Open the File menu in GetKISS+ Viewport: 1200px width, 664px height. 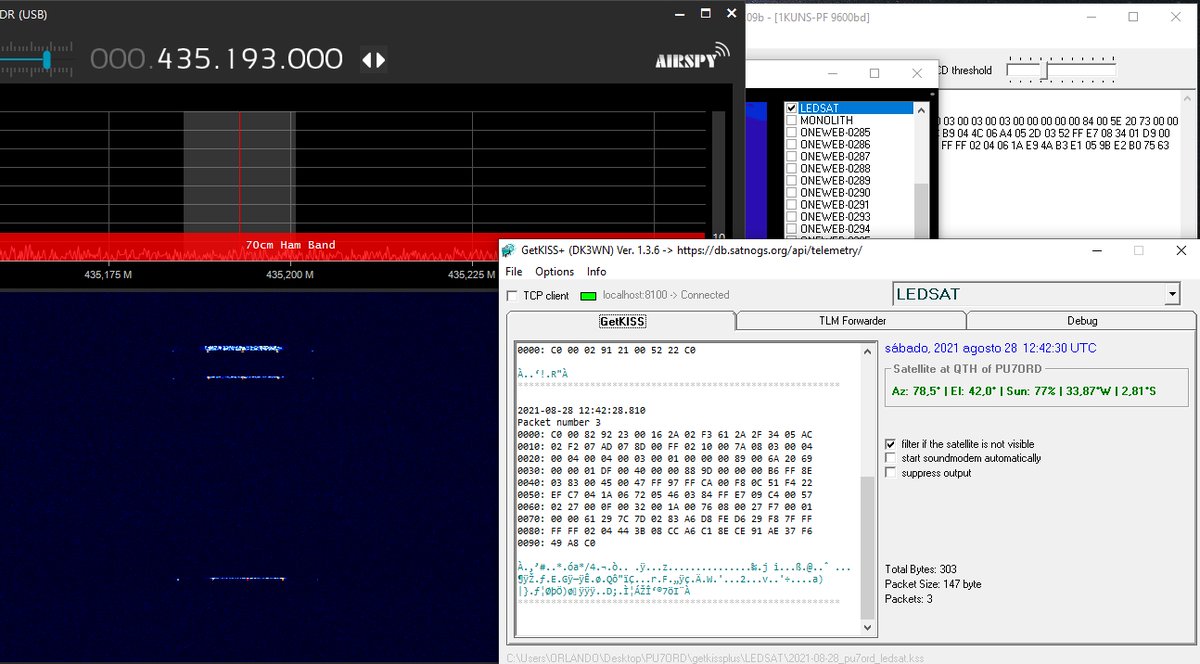pos(514,272)
